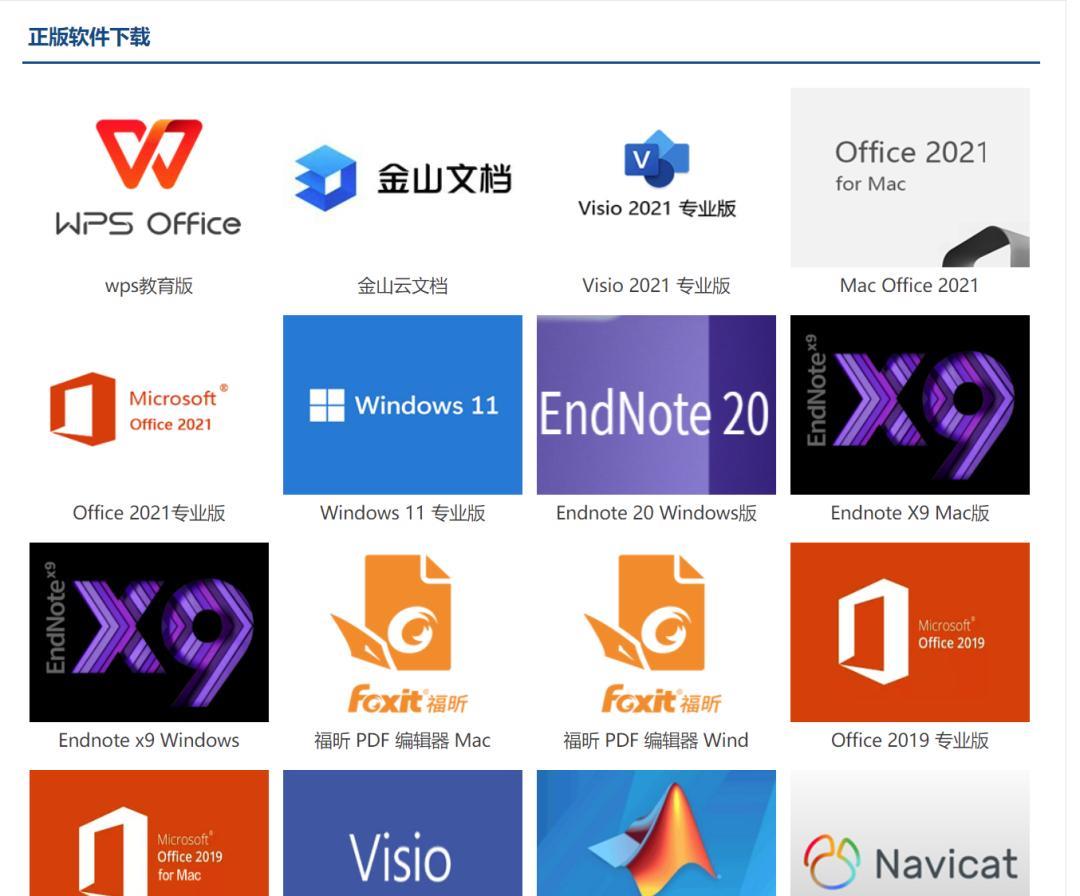Click the Visio 2021 专业版 caption link
The width and height of the screenshot is (1080, 896).
click(656, 286)
